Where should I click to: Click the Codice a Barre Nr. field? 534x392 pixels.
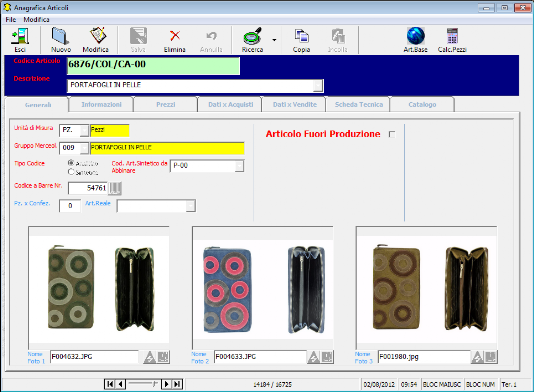88,188
